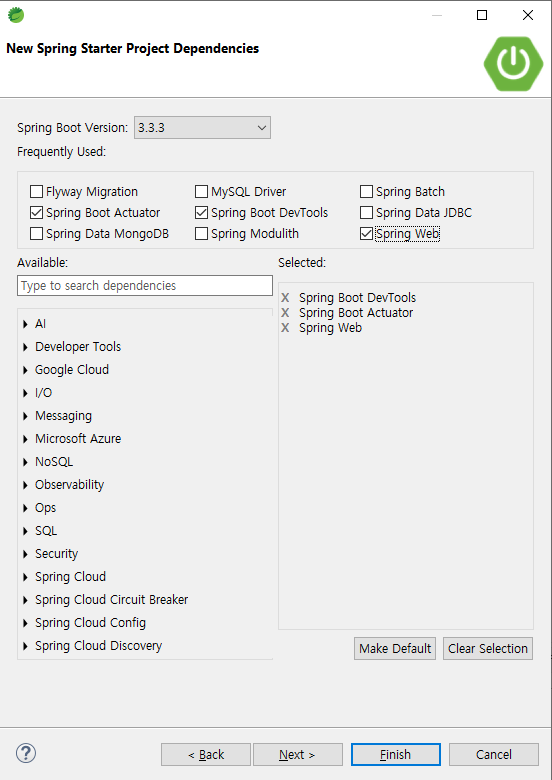Screen dimensions: 552x780
Task: Expand the Microsoft Azure category
Action: coord(25,439)
